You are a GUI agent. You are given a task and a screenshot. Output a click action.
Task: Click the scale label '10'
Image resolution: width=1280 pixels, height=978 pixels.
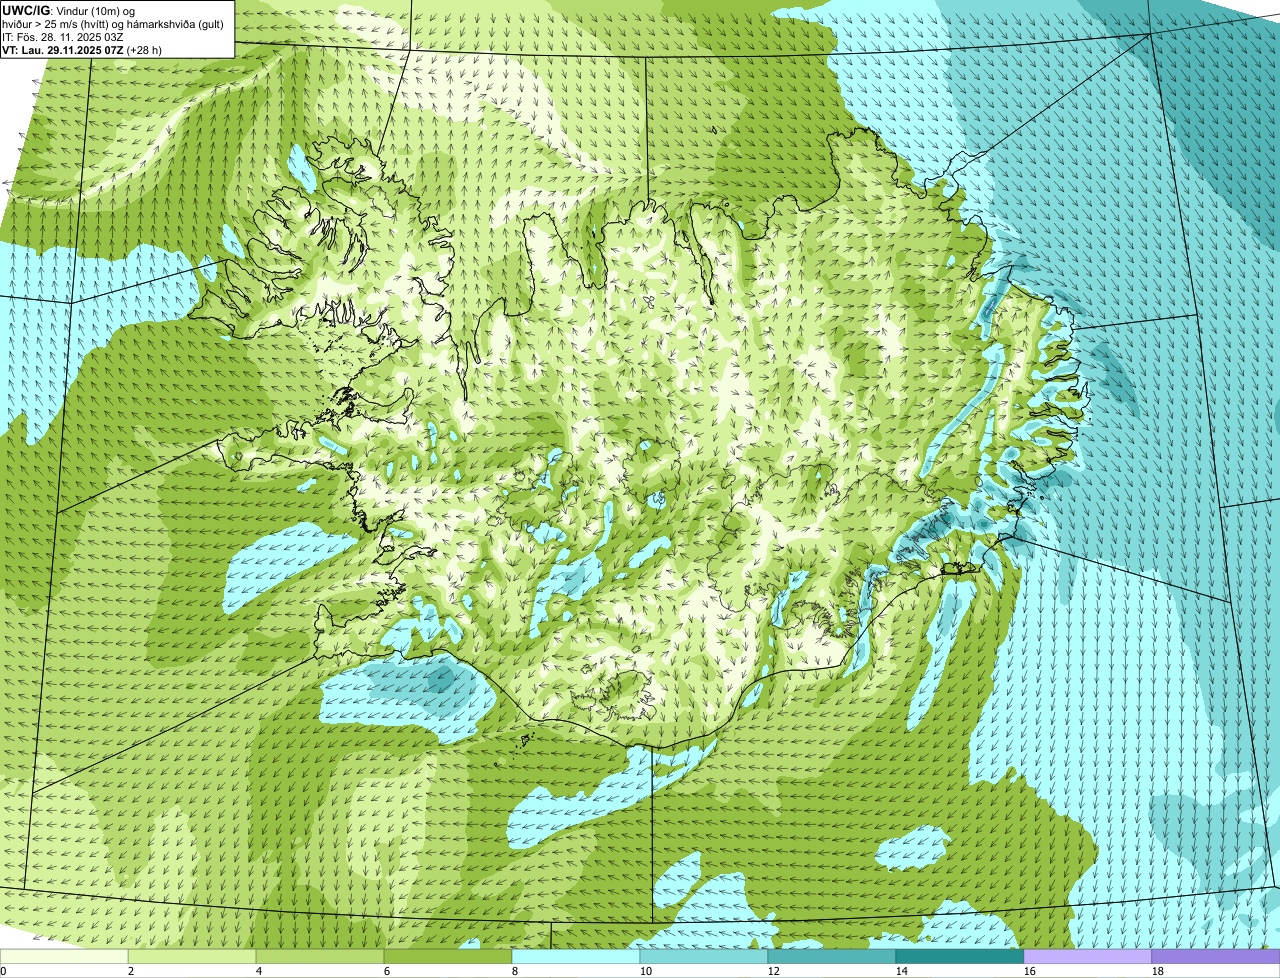point(646,971)
